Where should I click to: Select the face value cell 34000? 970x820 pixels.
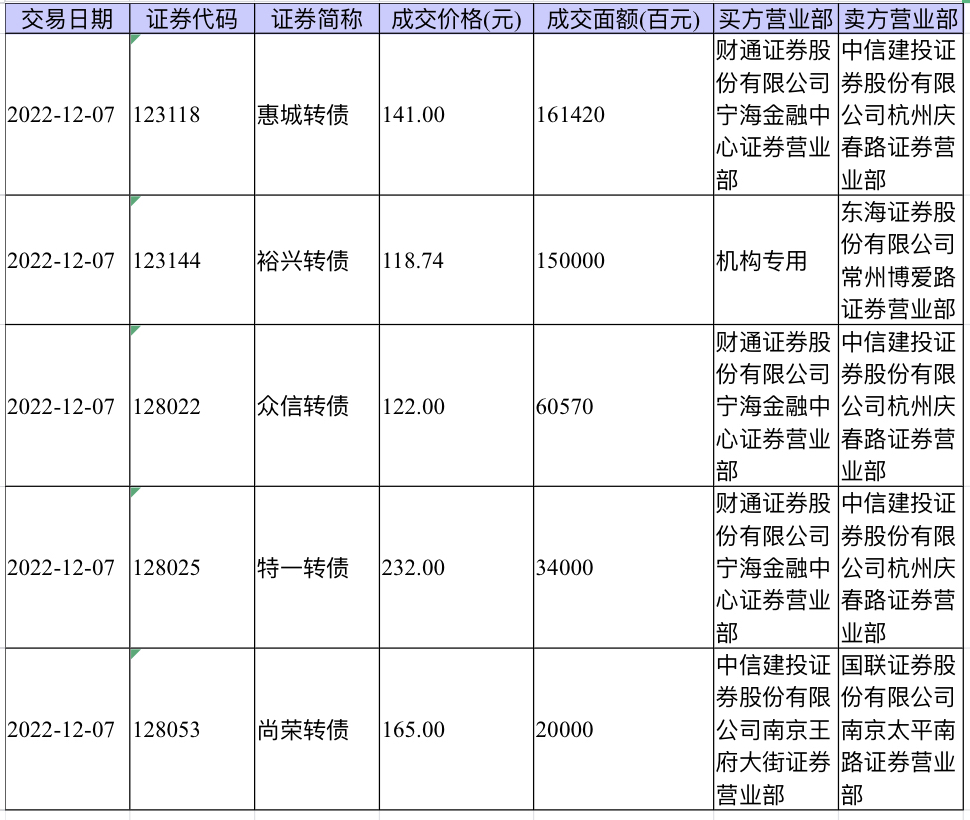tap(624, 567)
